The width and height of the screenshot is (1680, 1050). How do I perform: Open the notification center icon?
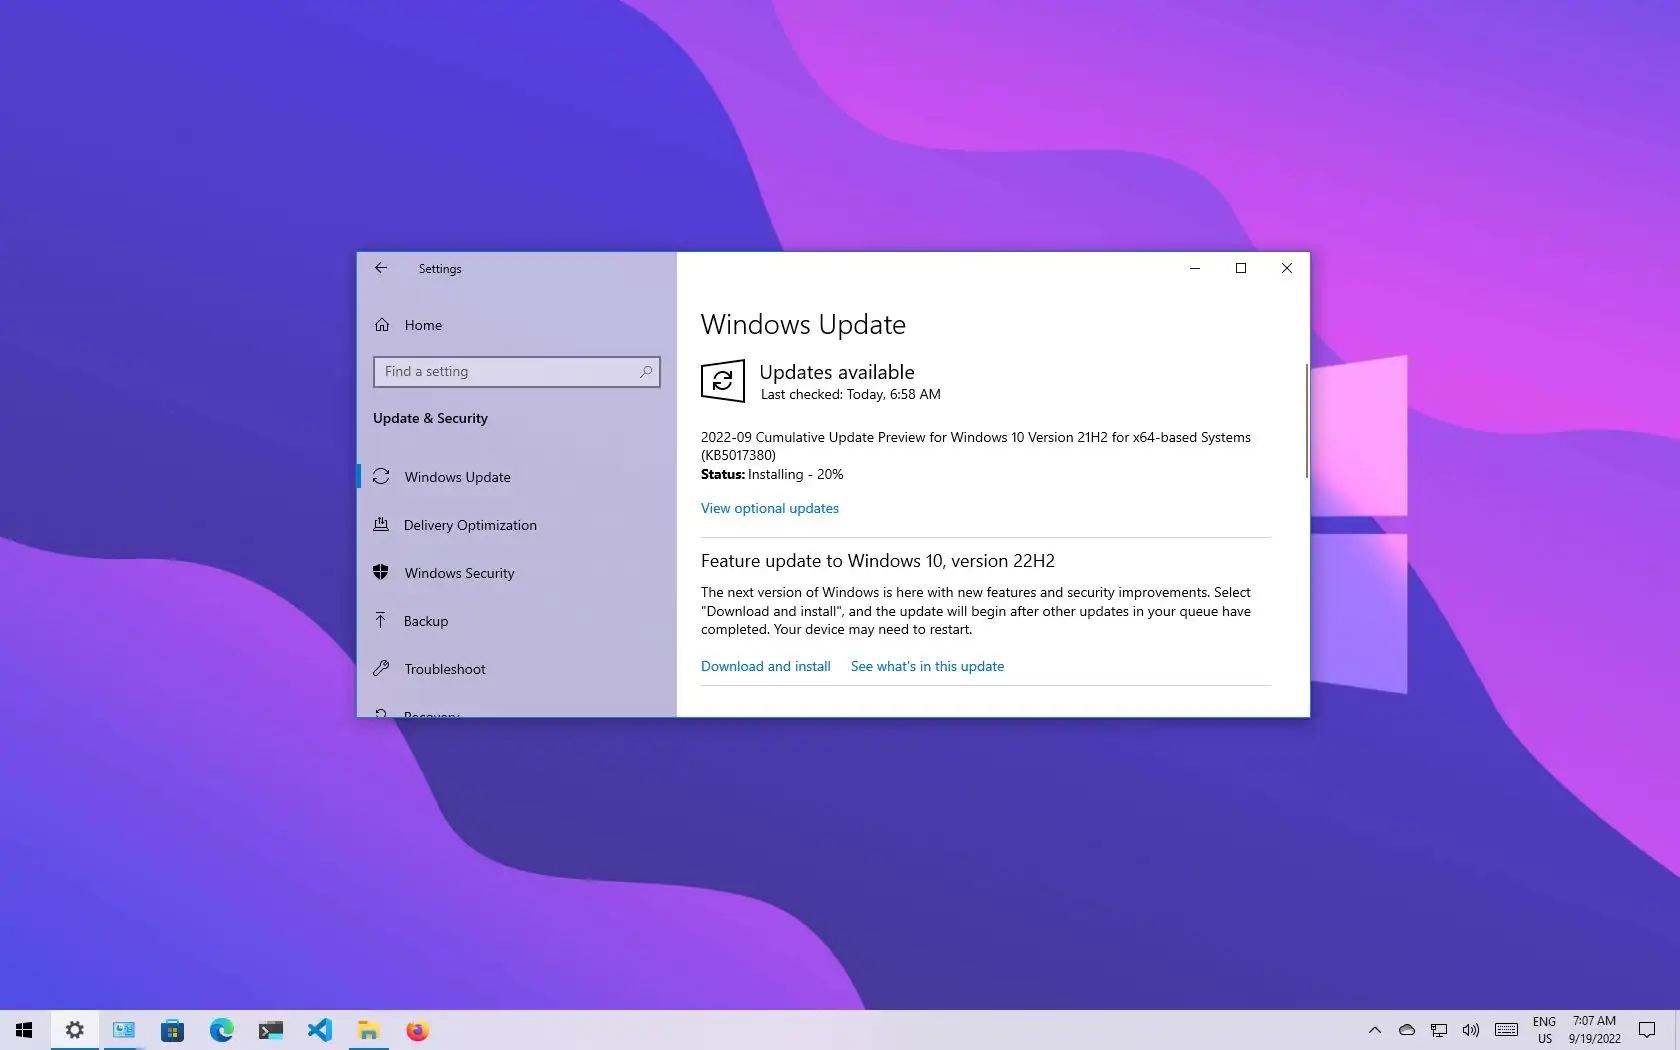tap(1646, 1030)
